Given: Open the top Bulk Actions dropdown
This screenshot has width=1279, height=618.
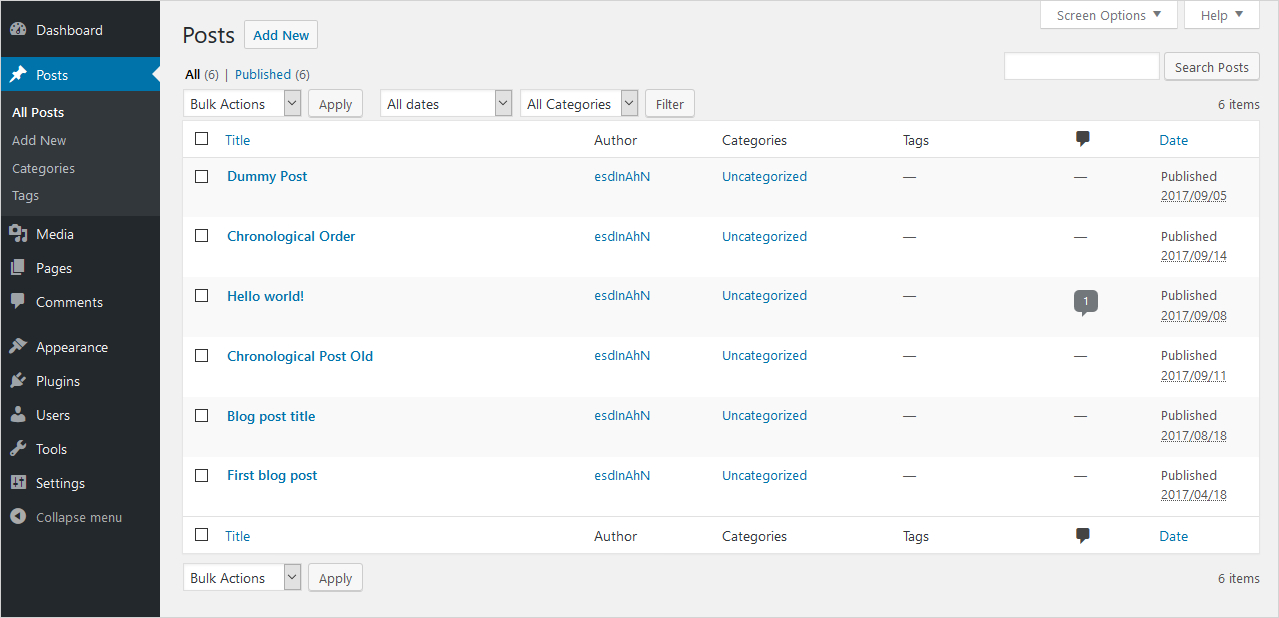Looking at the screenshot, I should (242, 104).
